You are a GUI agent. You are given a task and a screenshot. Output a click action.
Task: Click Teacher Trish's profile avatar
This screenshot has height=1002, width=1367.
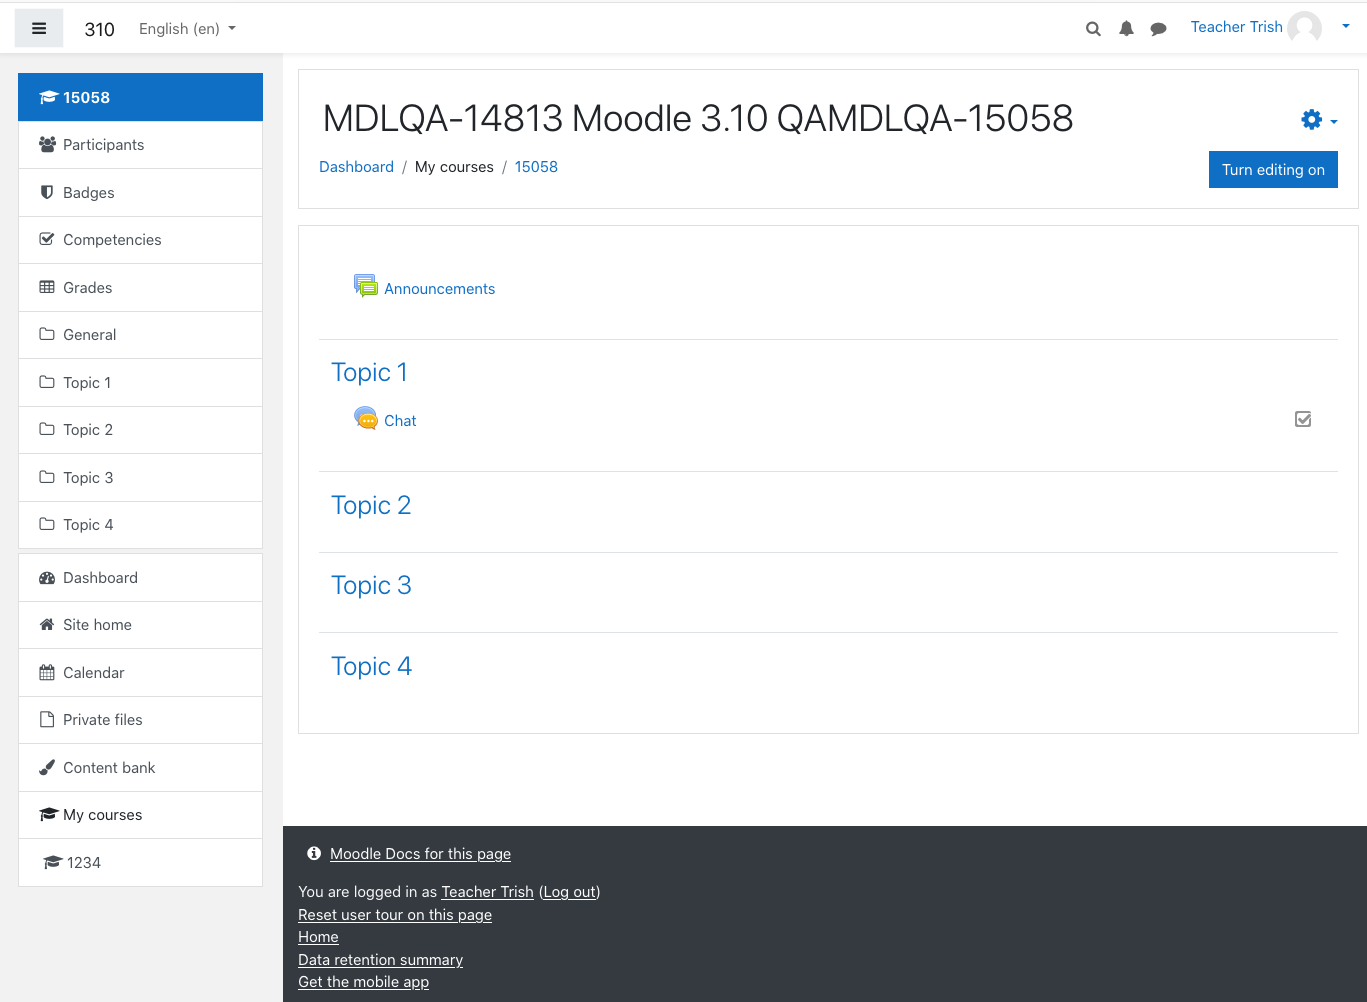pyautogui.click(x=1305, y=28)
